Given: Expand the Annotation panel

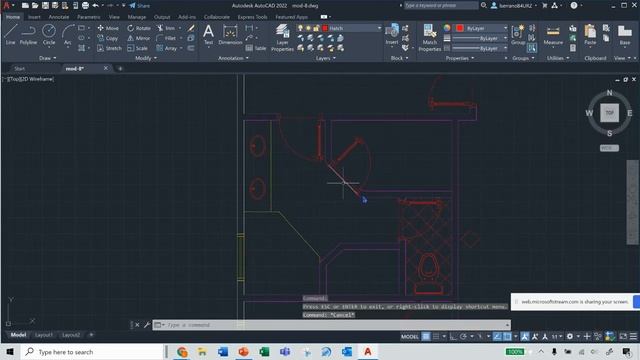Looking at the screenshot, I should pyautogui.click(x=233, y=58).
